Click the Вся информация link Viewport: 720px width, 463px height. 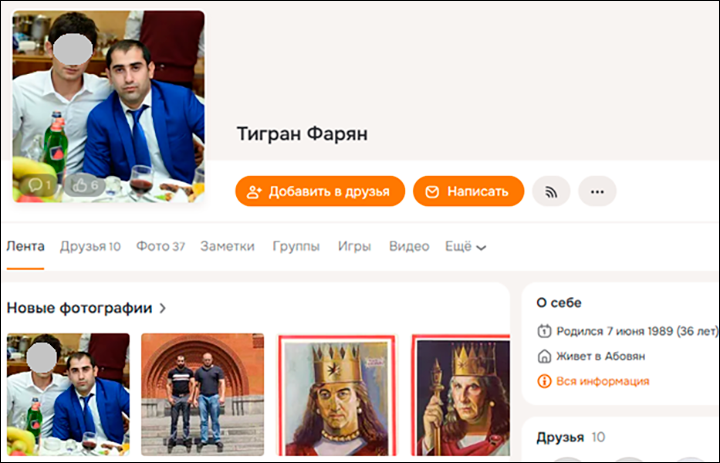pyautogui.click(x=602, y=381)
